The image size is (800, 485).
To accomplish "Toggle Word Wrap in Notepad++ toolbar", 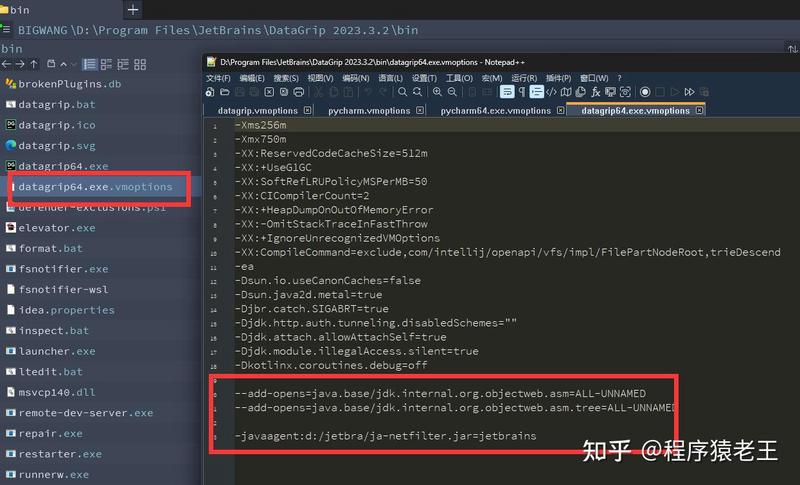I will coord(507,92).
